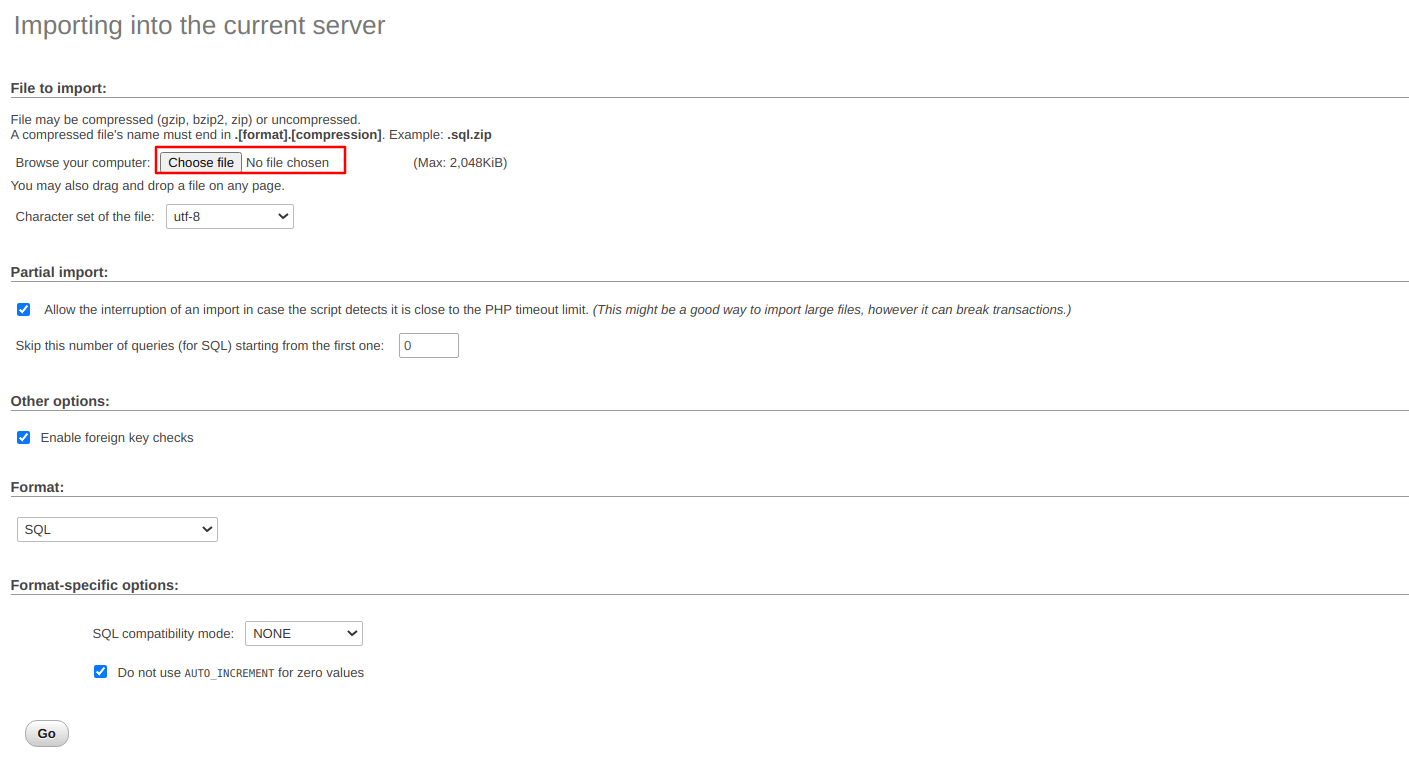The width and height of the screenshot is (1409, 782).
Task: Click the "Partial import:" section heading
Action: pyautogui.click(x=59, y=272)
